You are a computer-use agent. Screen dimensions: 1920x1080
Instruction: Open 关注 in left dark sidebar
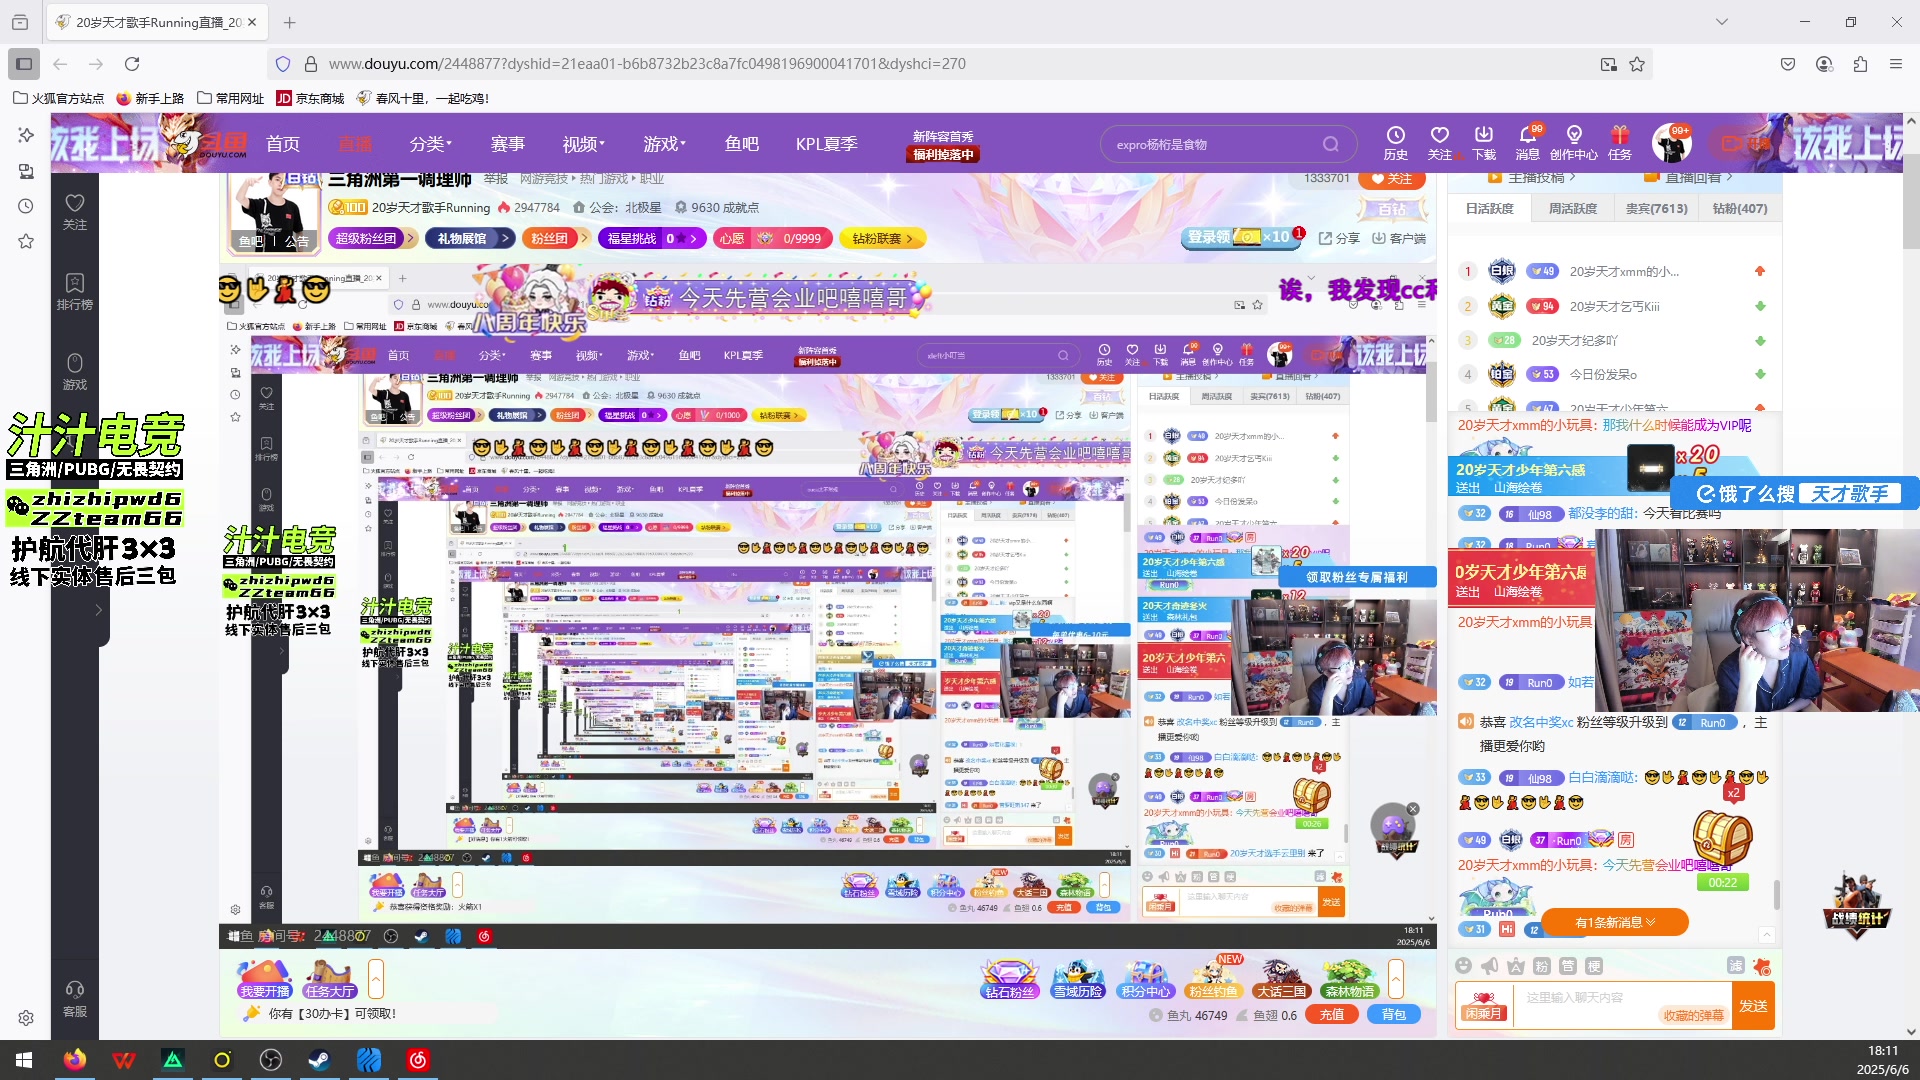point(75,212)
